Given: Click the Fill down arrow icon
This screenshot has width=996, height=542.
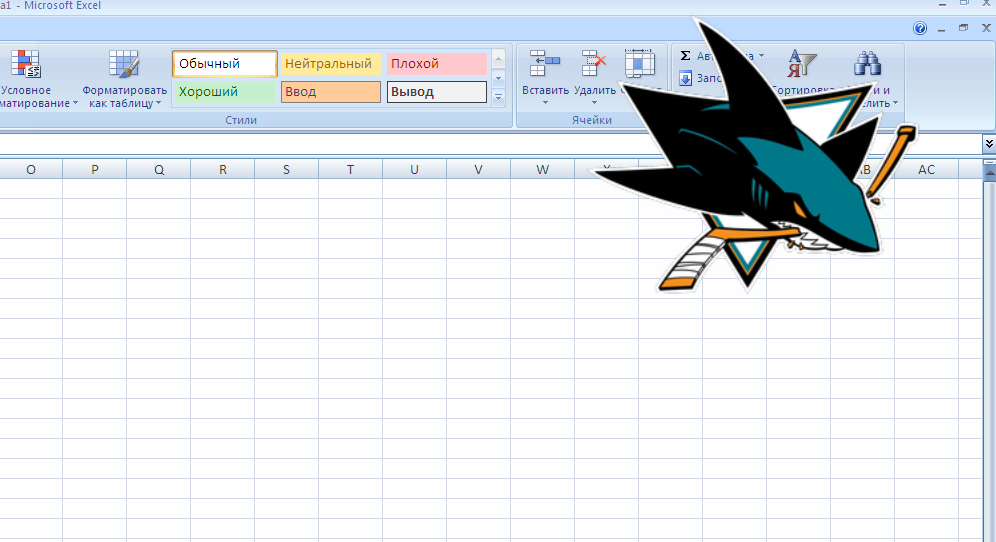Looking at the screenshot, I should [x=685, y=78].
